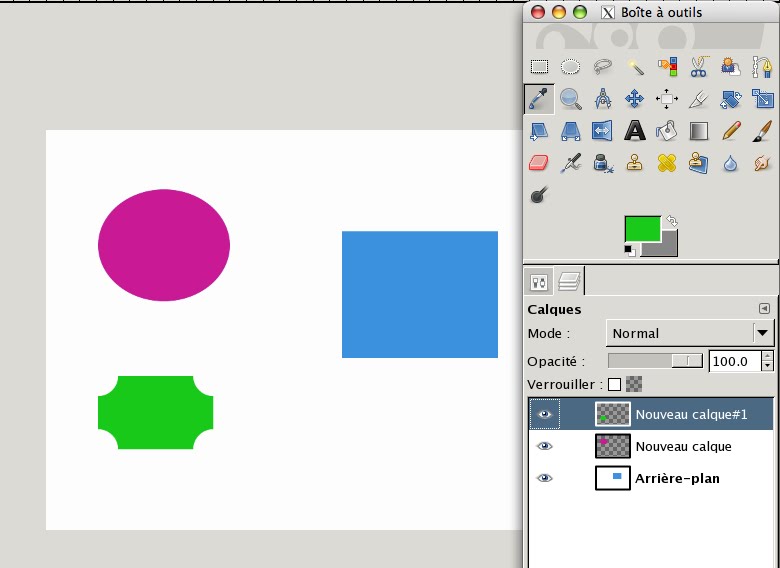Select the Fuzzy Select magic wand tool
Viewport: 780px width, 568px height.
click(635, 67)
